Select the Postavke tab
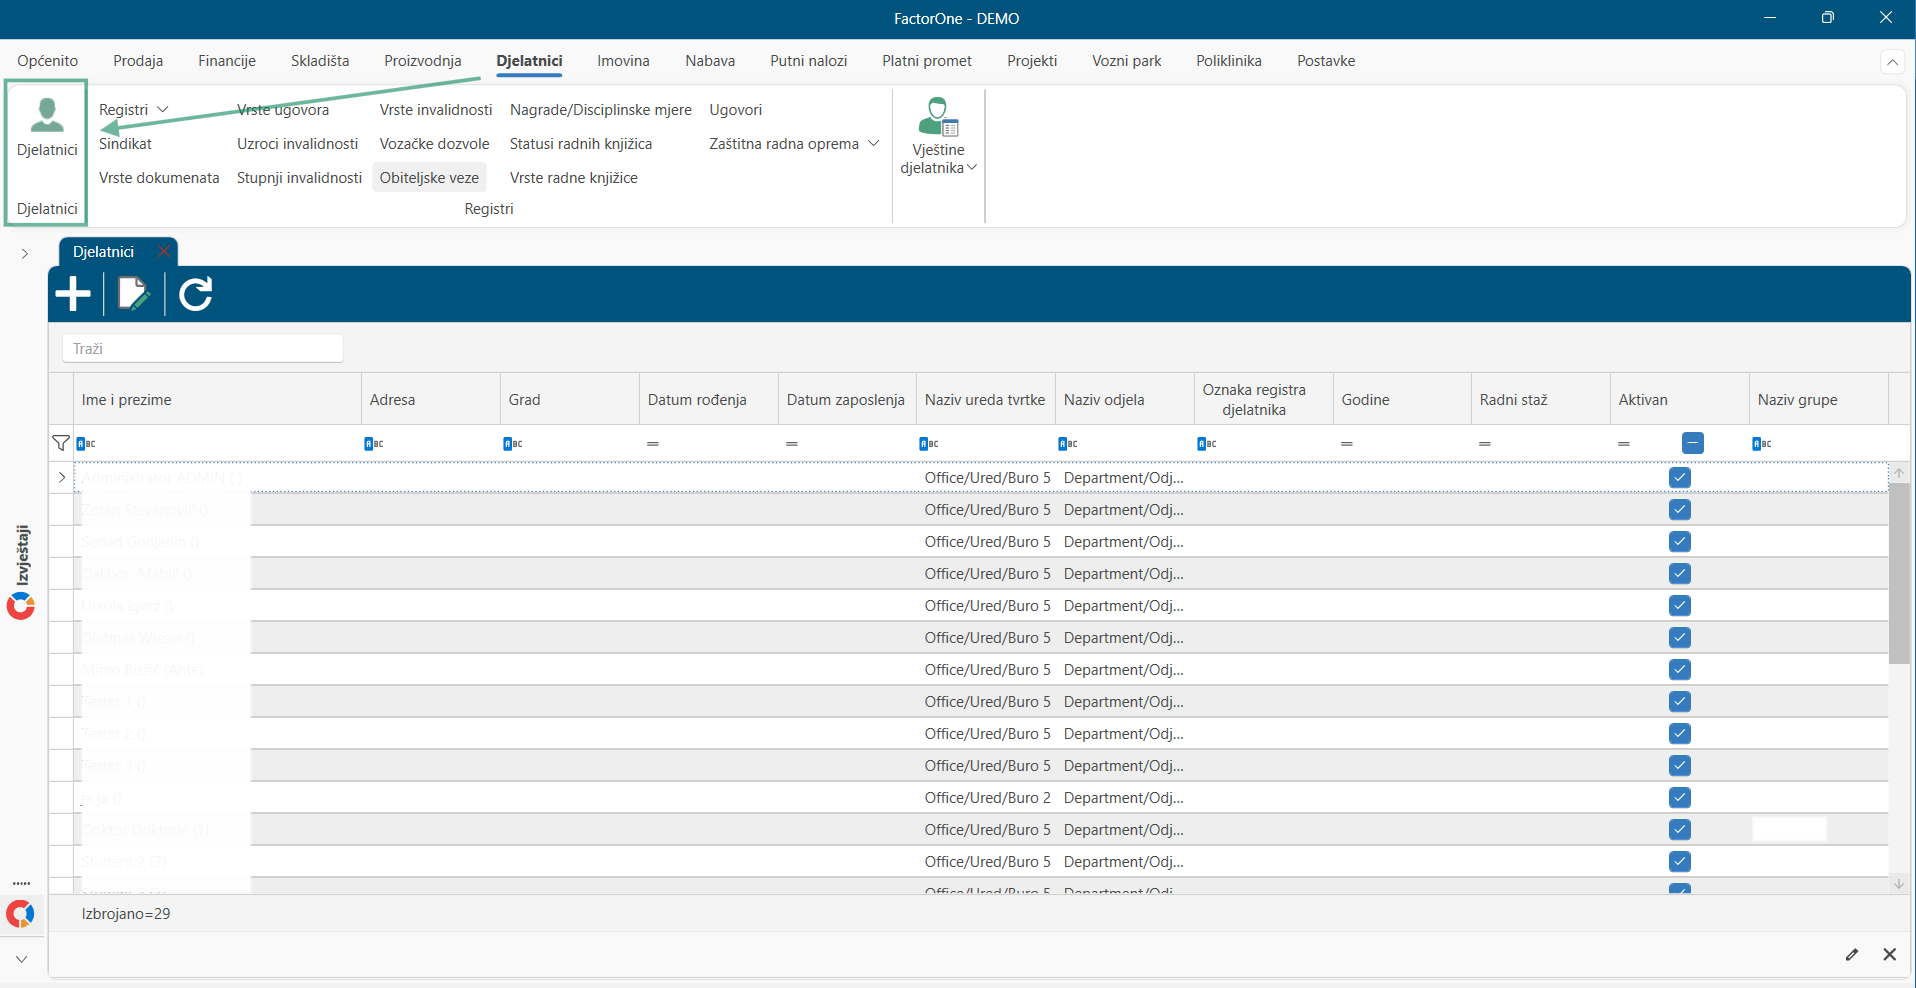 pos(1326,61)
